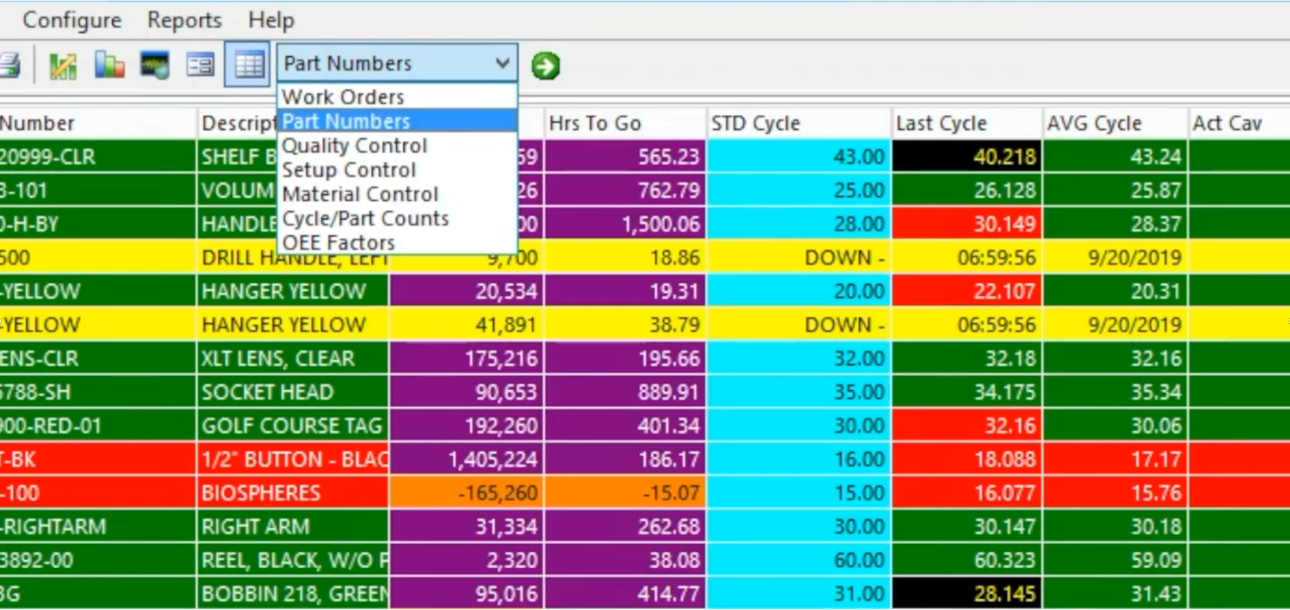This screenshot has height=610, width=1290.
Task: Open the Configure menu
Action: pos(71,20)
